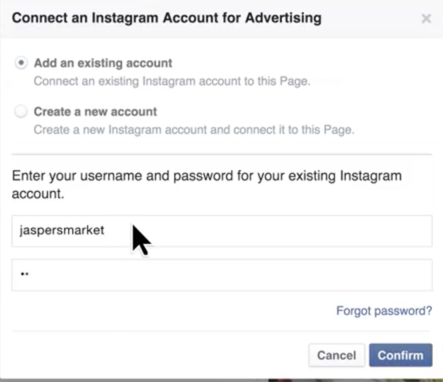Image resolution: width=443 pixels, height=382 pixels.
Task: Click the 'Add an existing account' label text
Action: coord(103,63)
